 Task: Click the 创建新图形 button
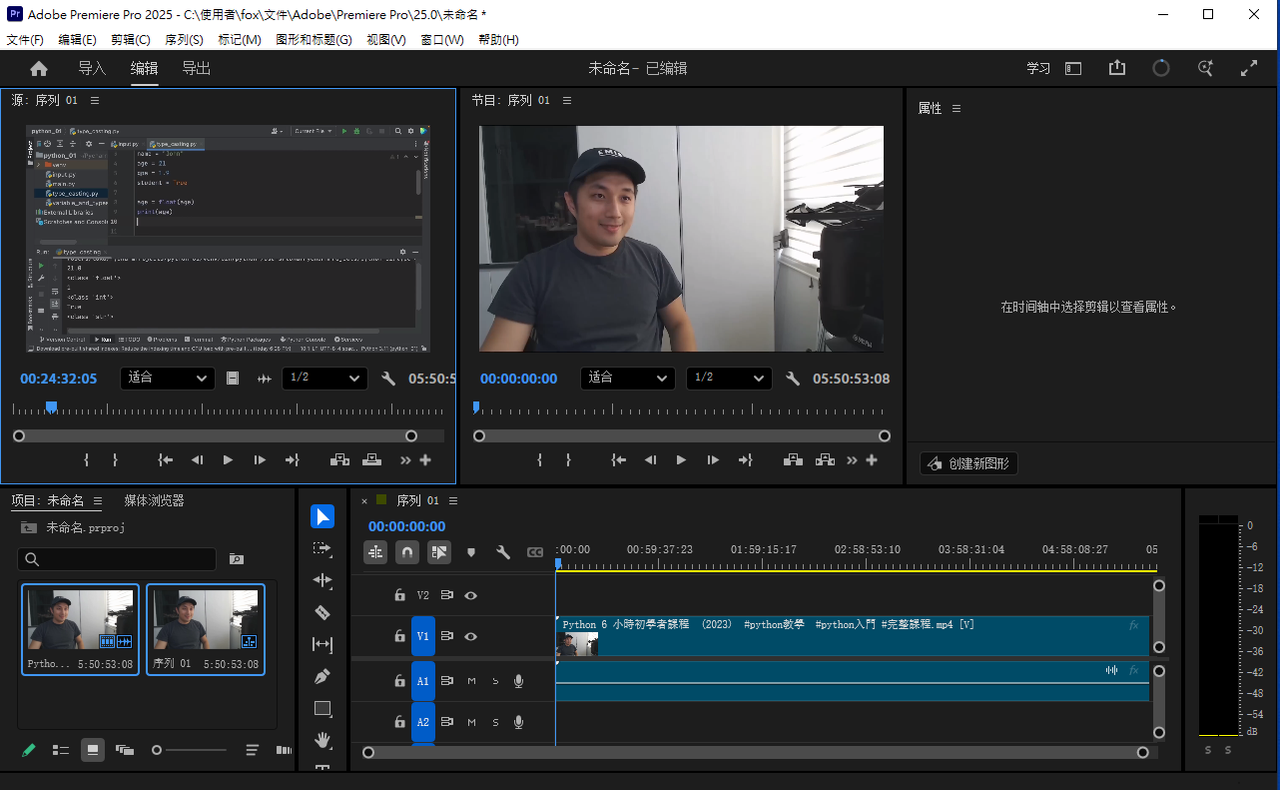pos(968,463)
